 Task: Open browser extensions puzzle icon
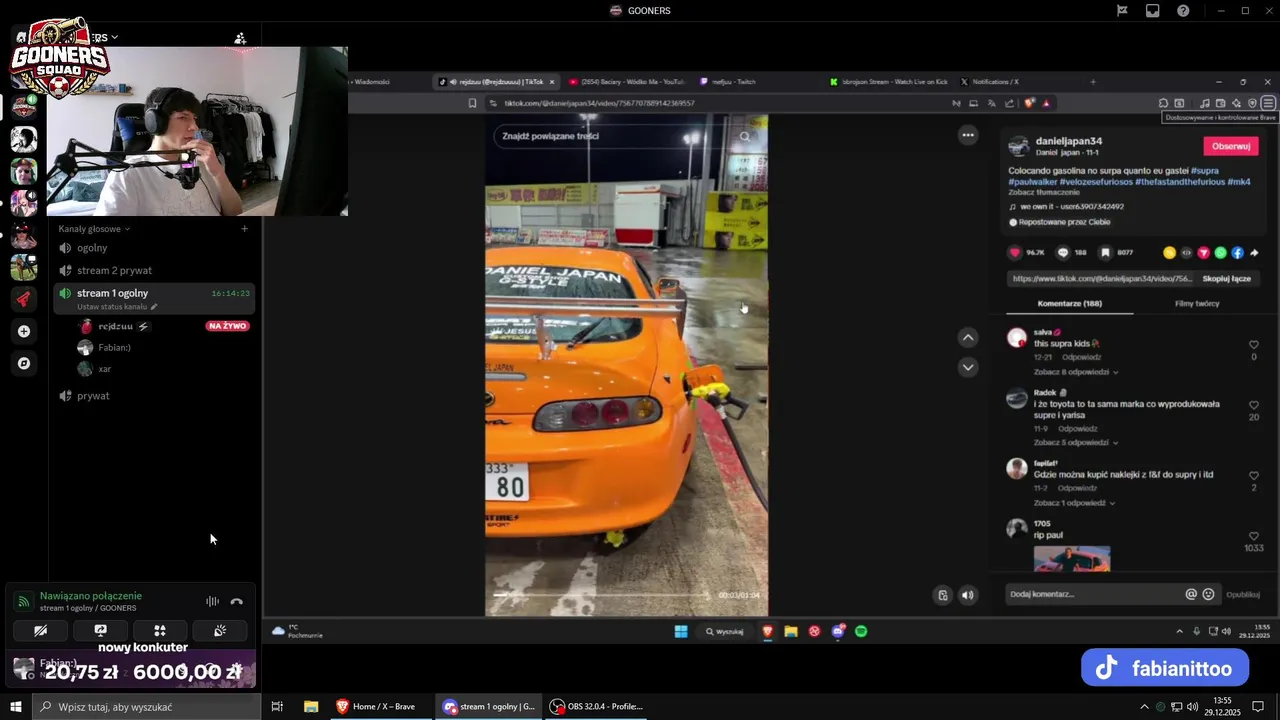[1163, 103]
